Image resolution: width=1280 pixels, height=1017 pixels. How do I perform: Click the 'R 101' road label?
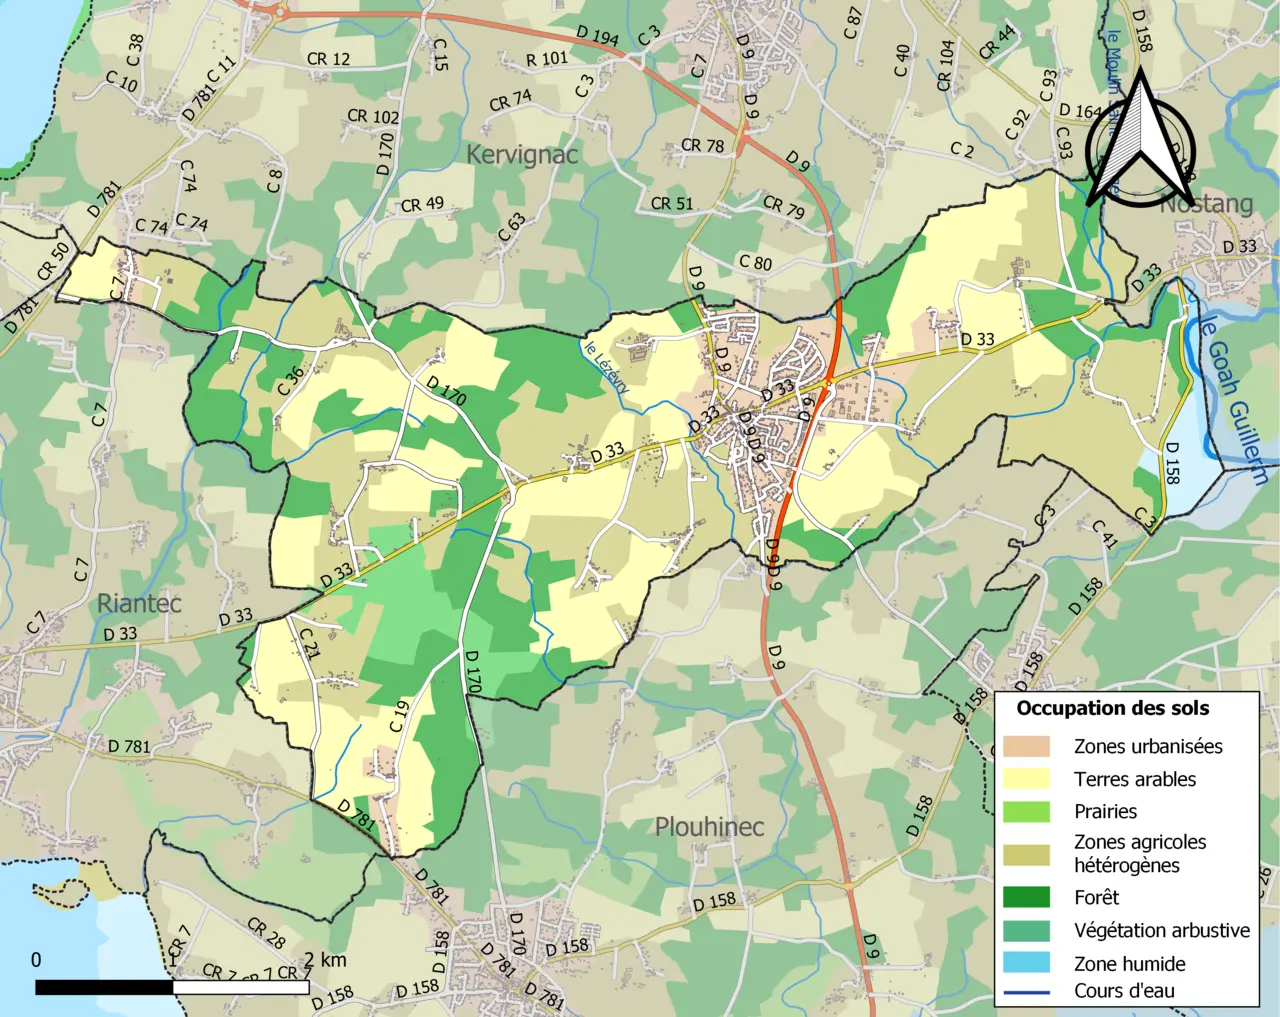[x=546, y=59]
